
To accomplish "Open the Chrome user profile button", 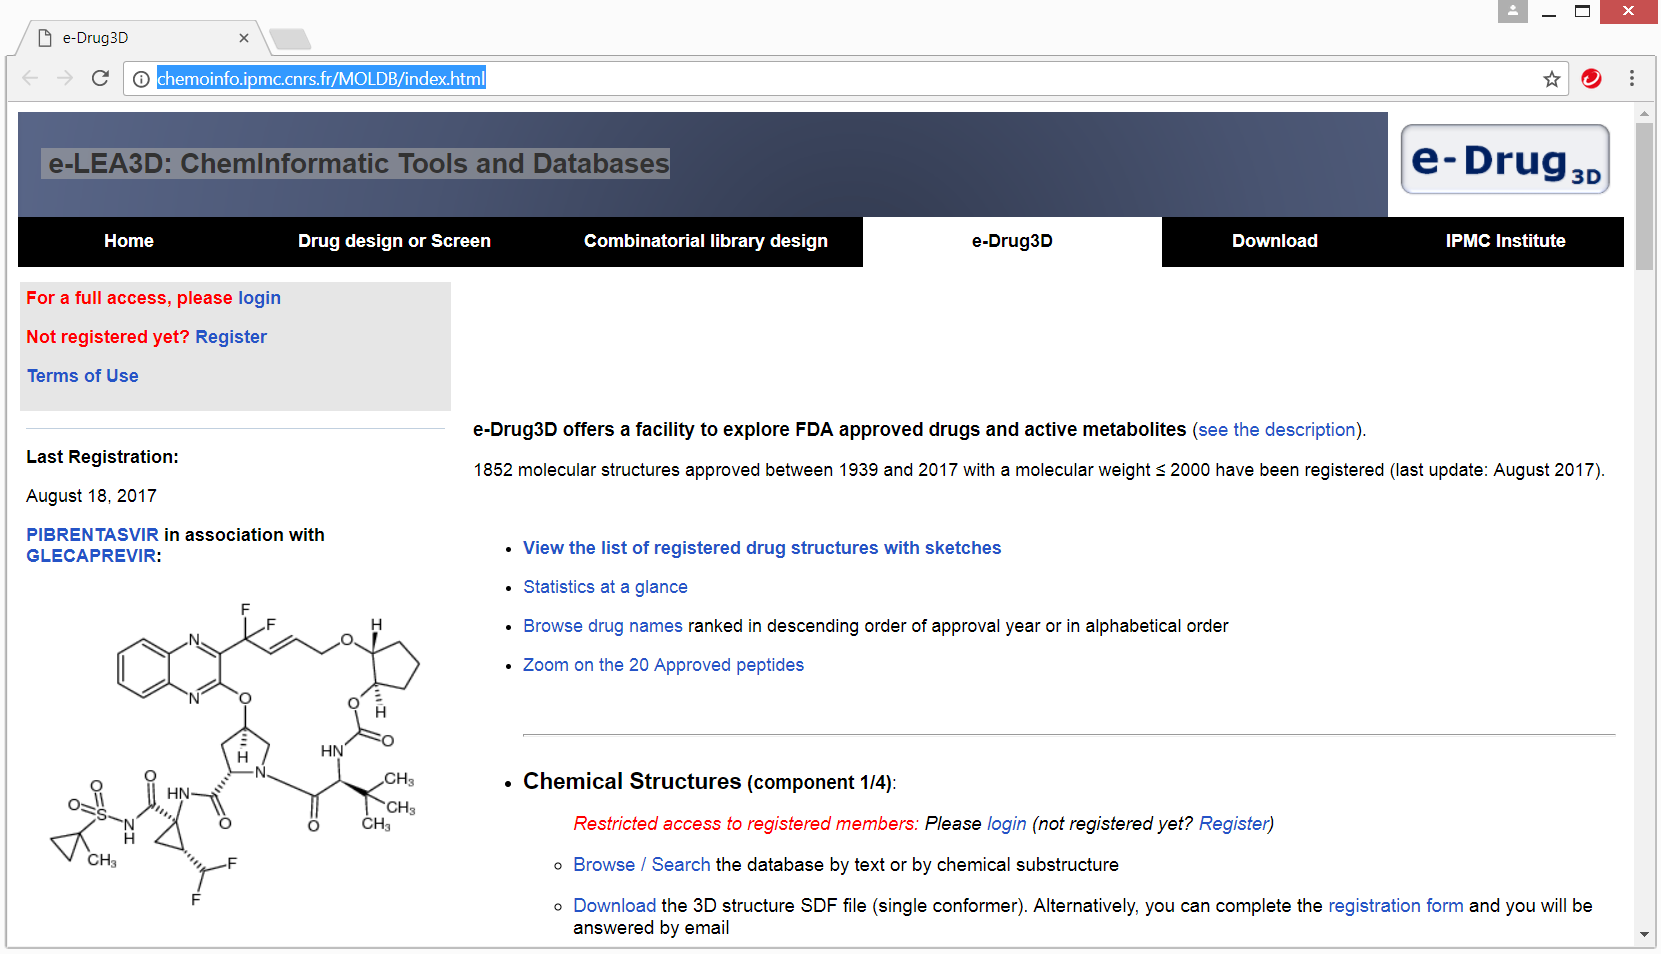I will tap(1512, 11).
